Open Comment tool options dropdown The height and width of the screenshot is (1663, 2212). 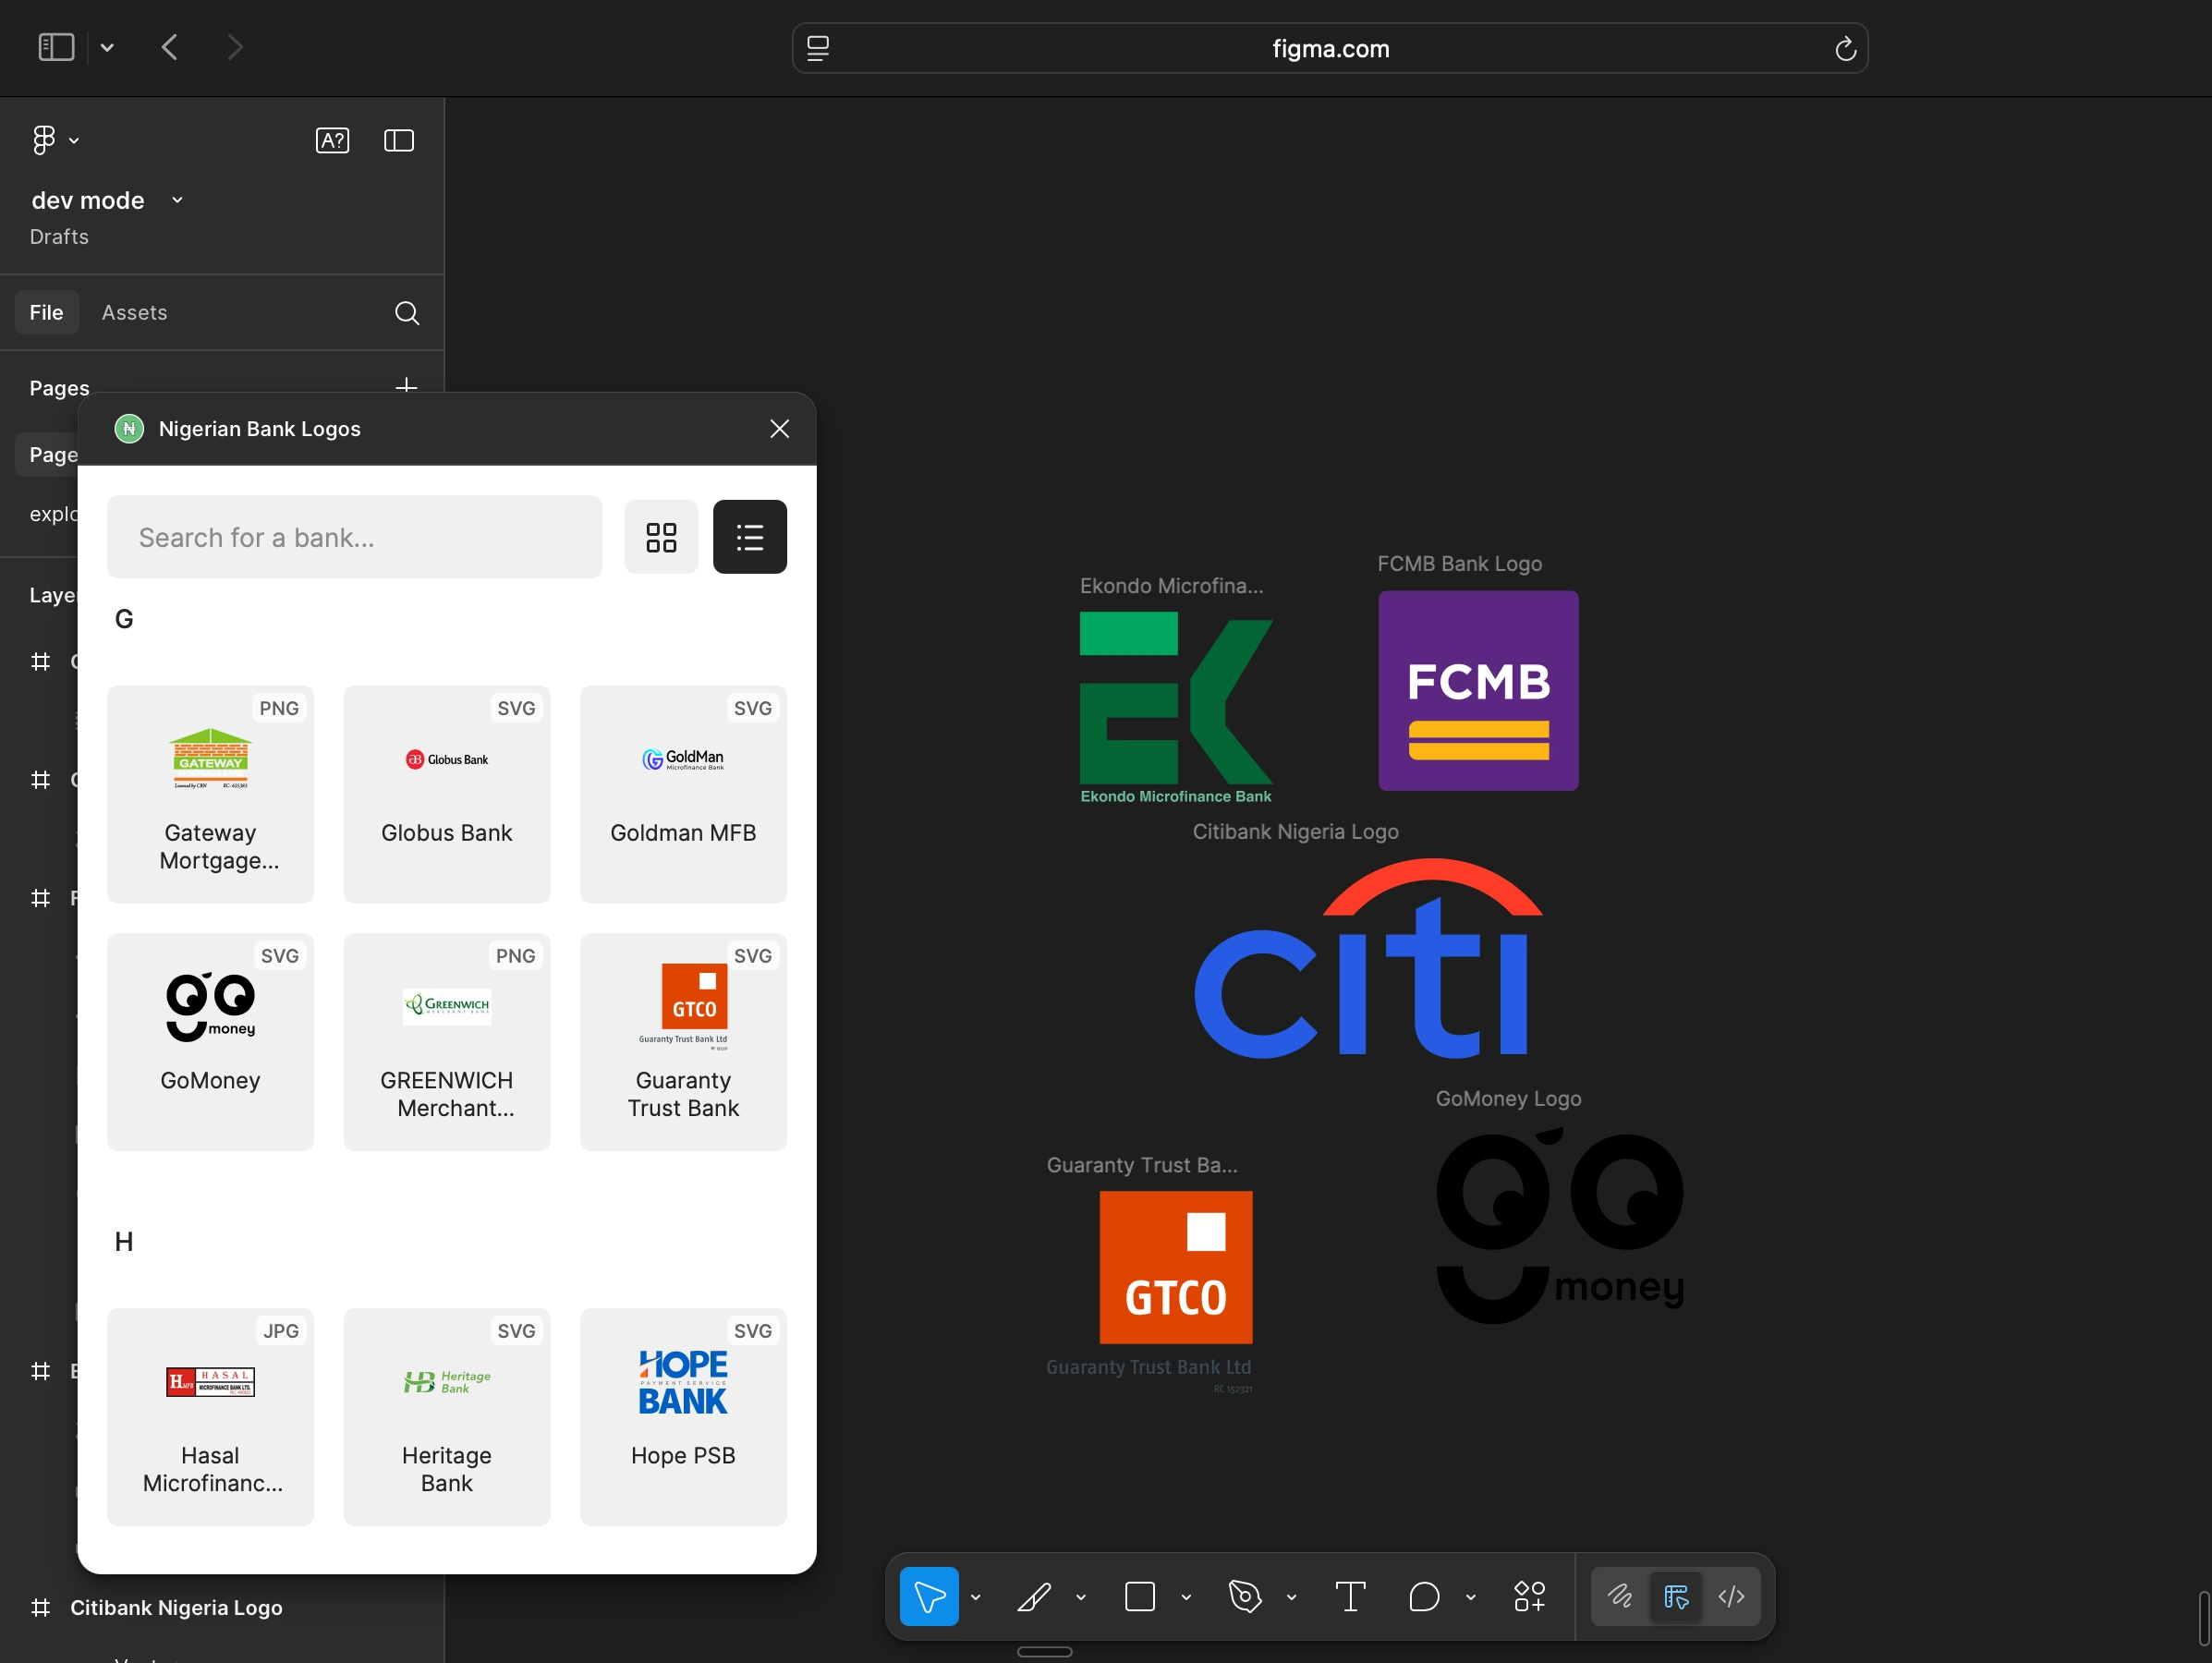point(1471,1598)
